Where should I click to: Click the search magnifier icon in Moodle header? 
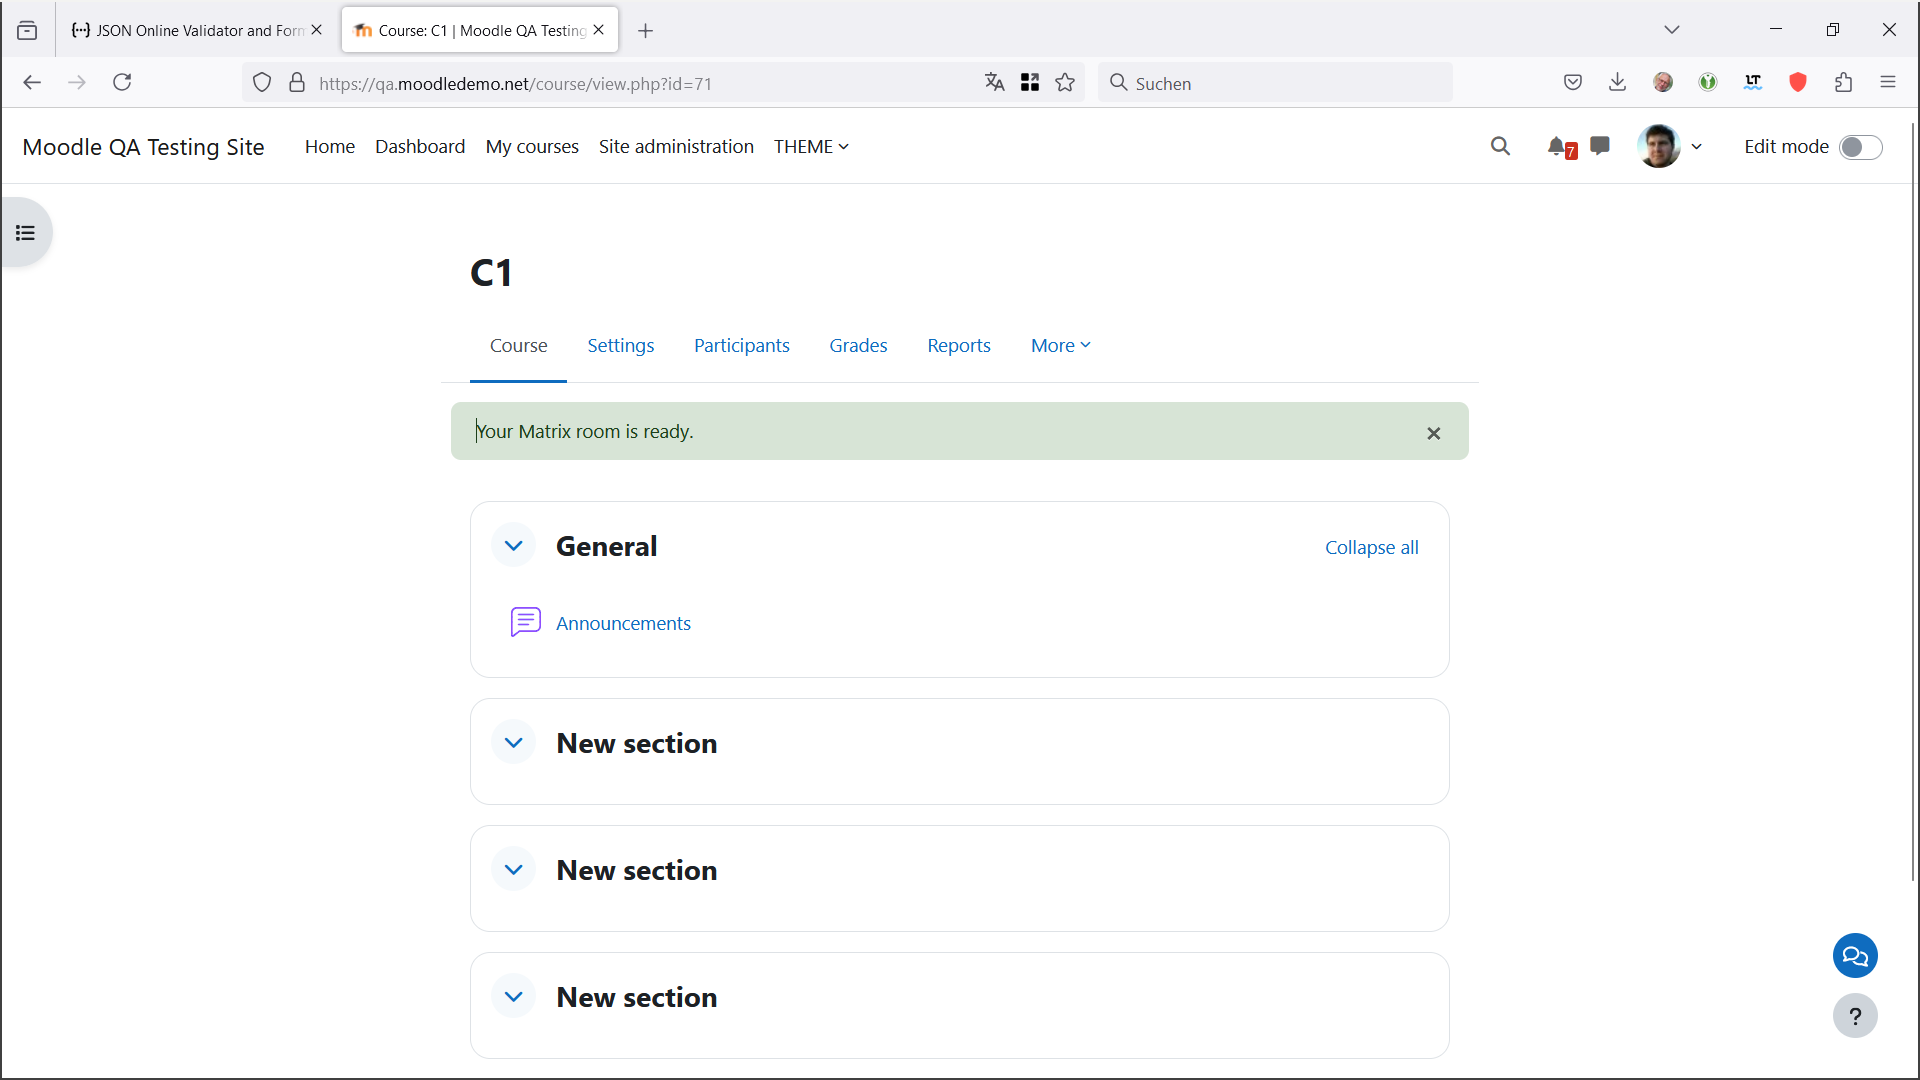1500,146
